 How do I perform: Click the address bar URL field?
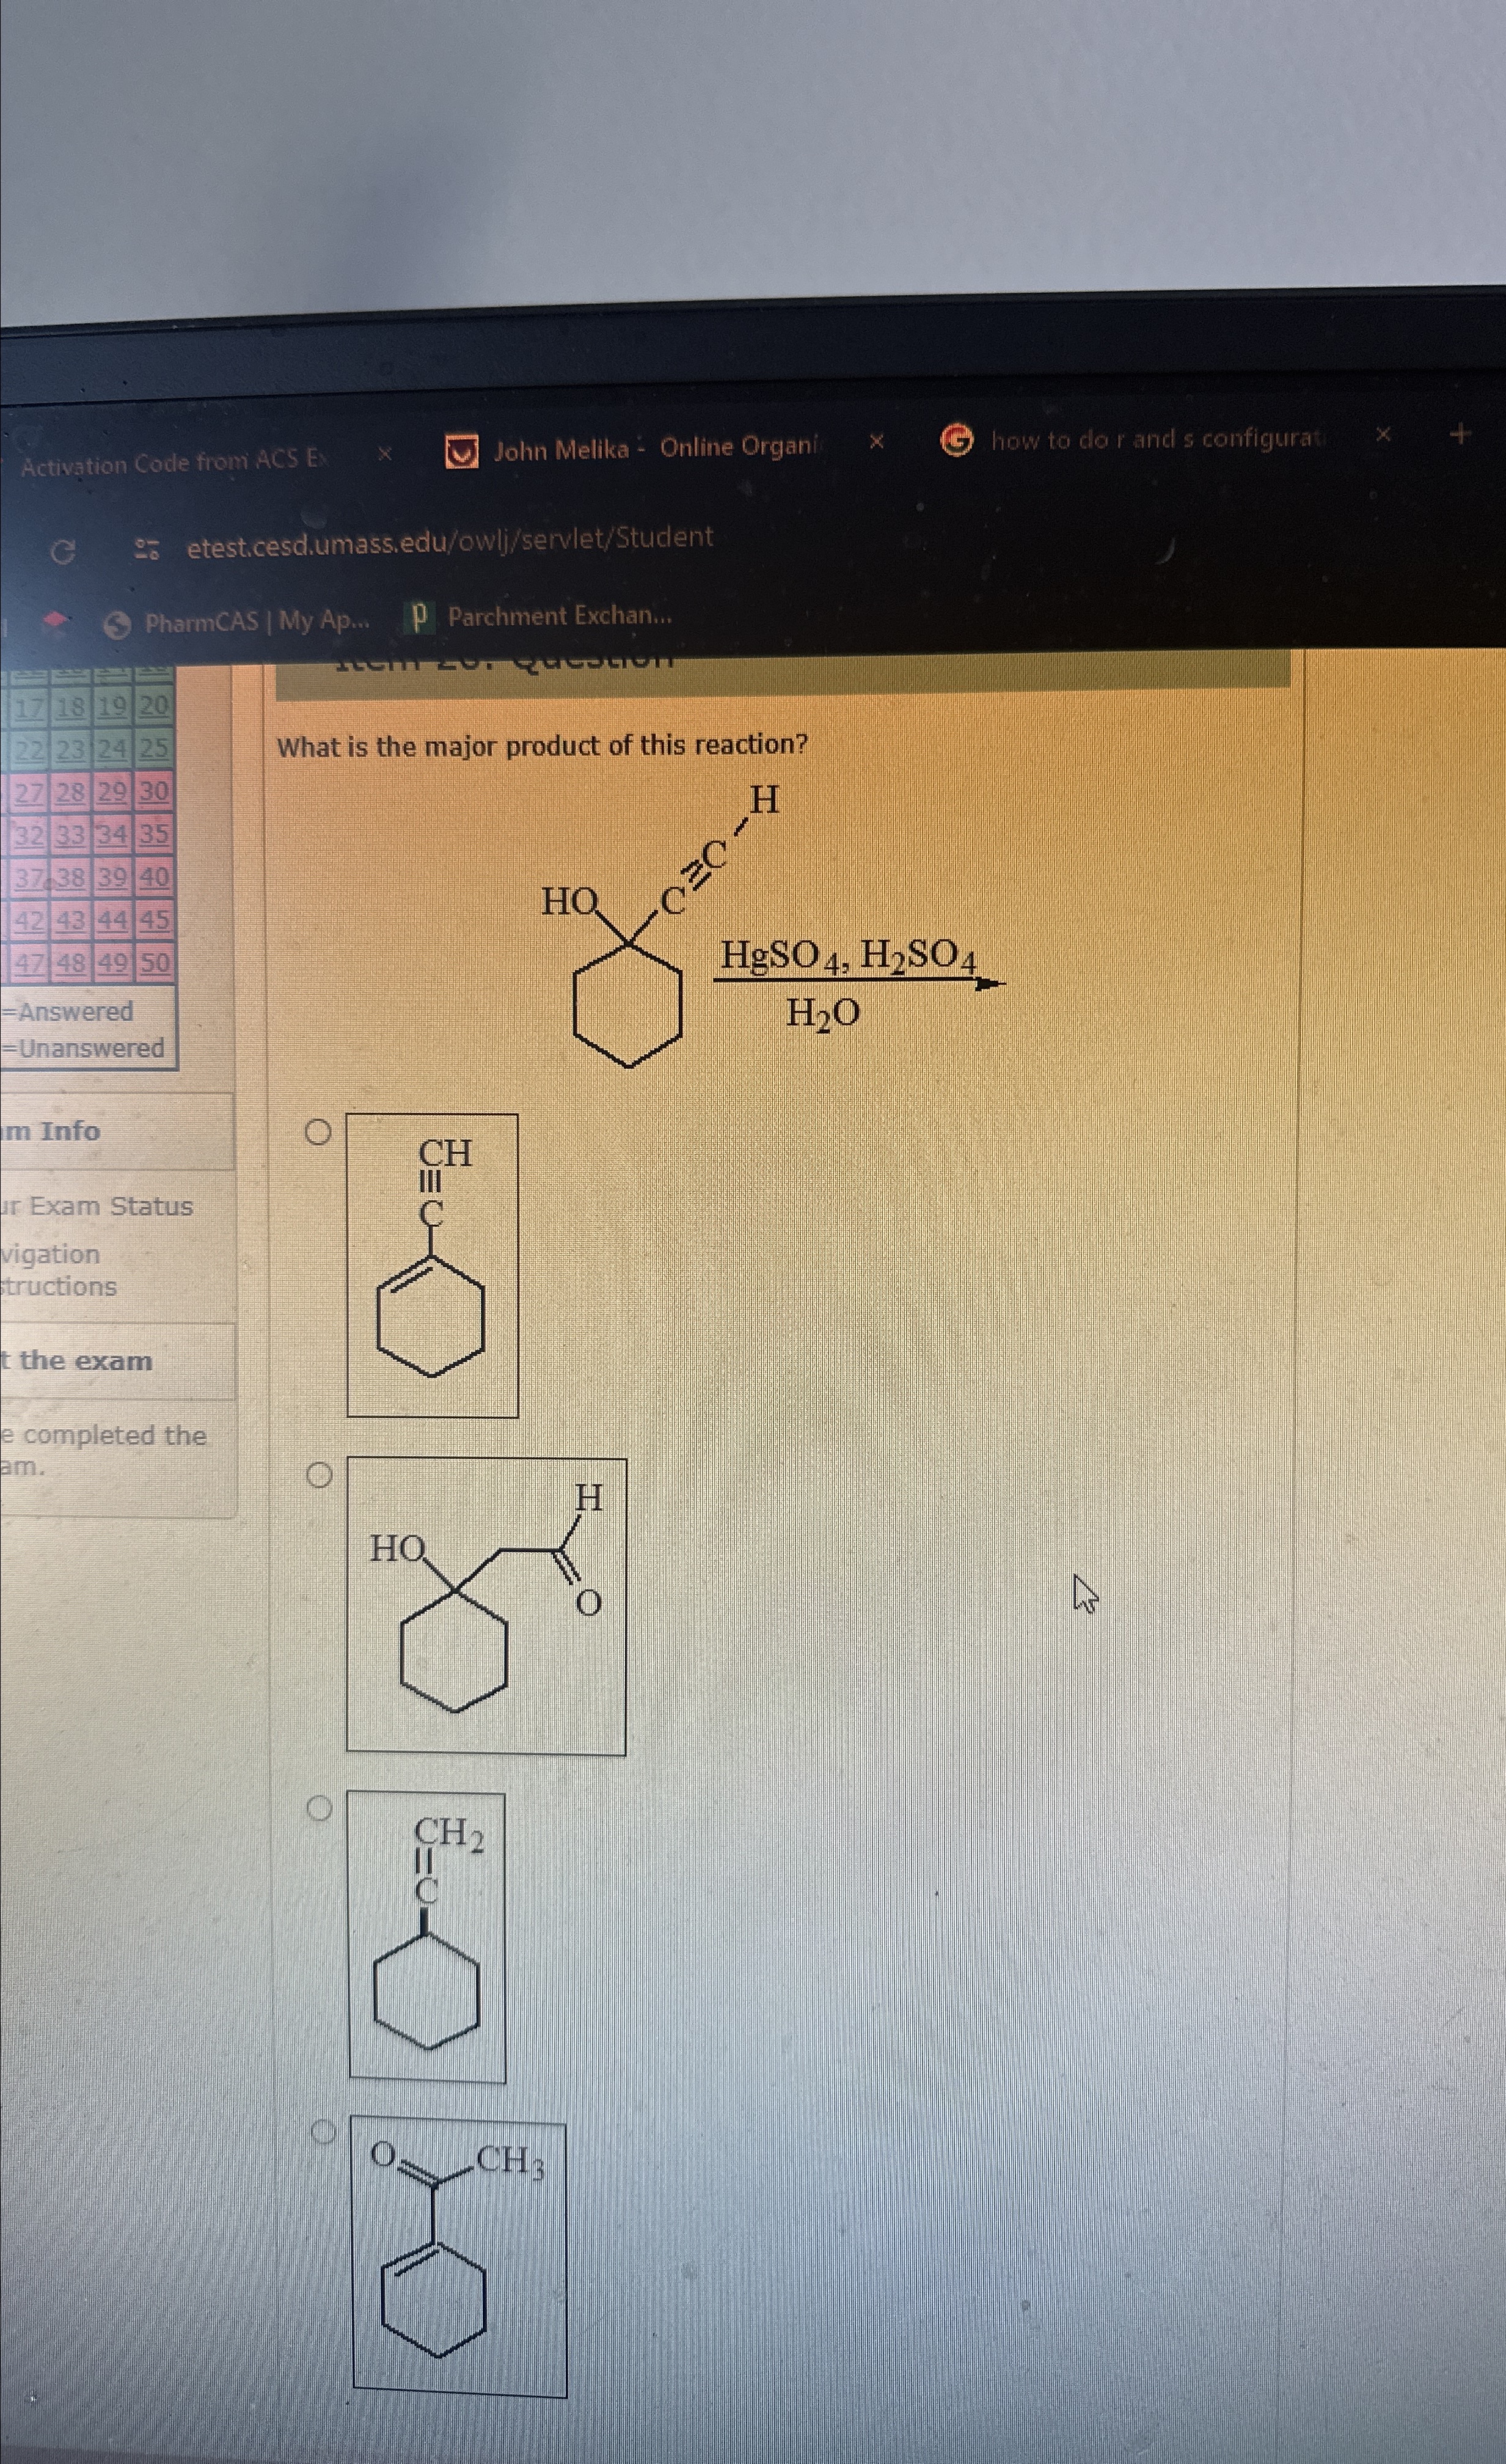click(450, 541)
